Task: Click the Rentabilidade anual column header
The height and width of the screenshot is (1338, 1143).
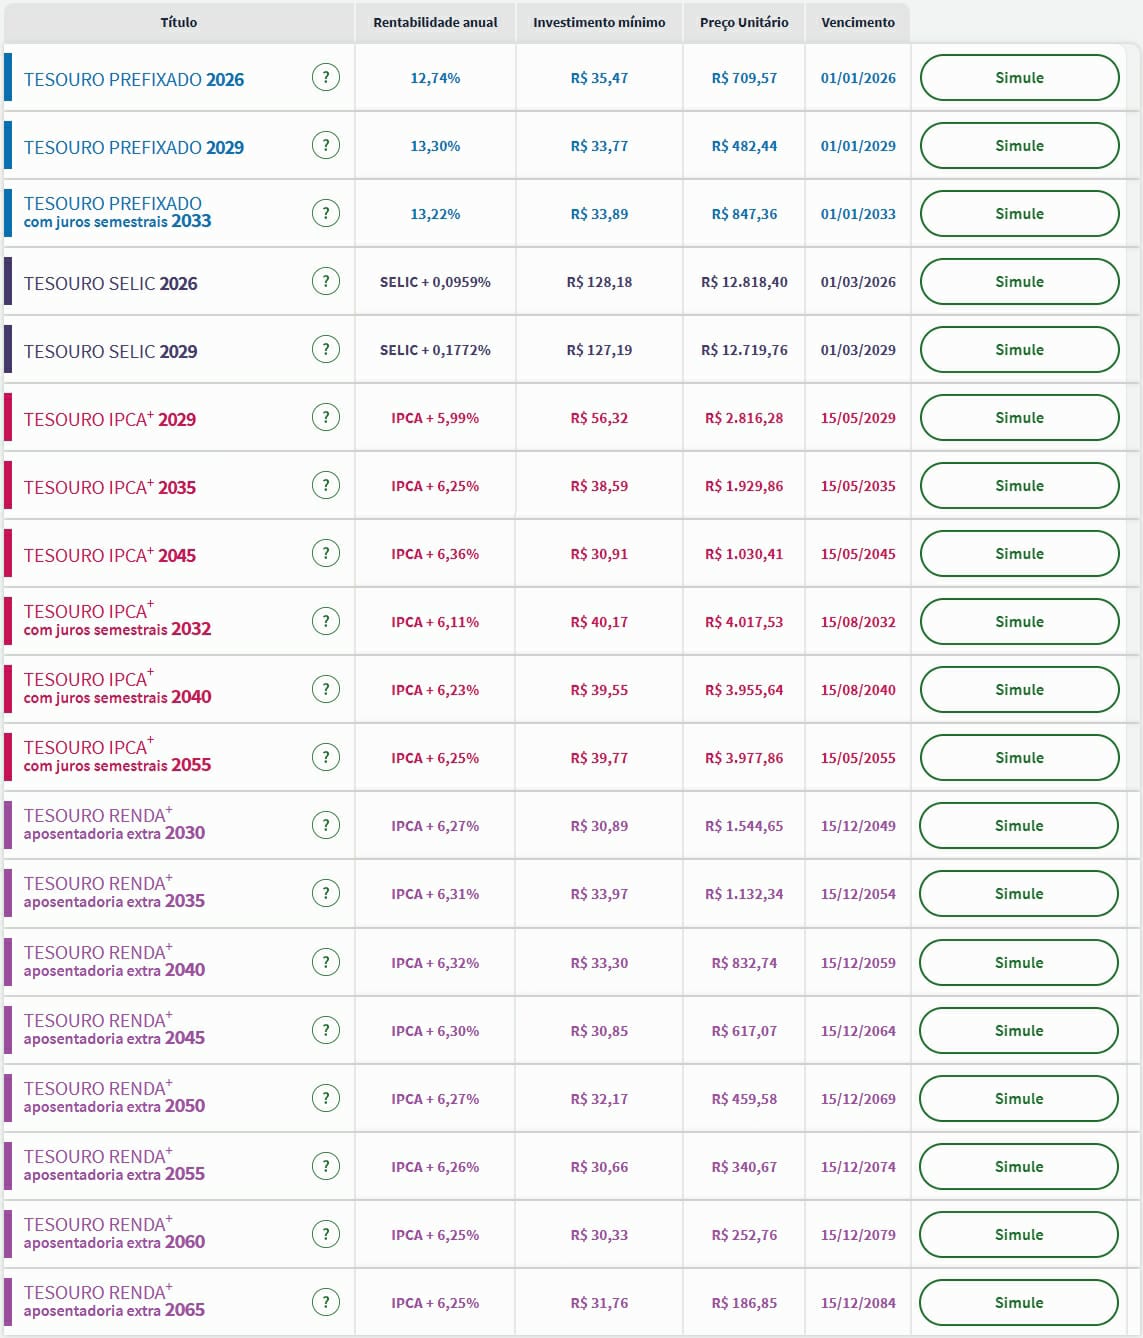Action: [435, 22]
